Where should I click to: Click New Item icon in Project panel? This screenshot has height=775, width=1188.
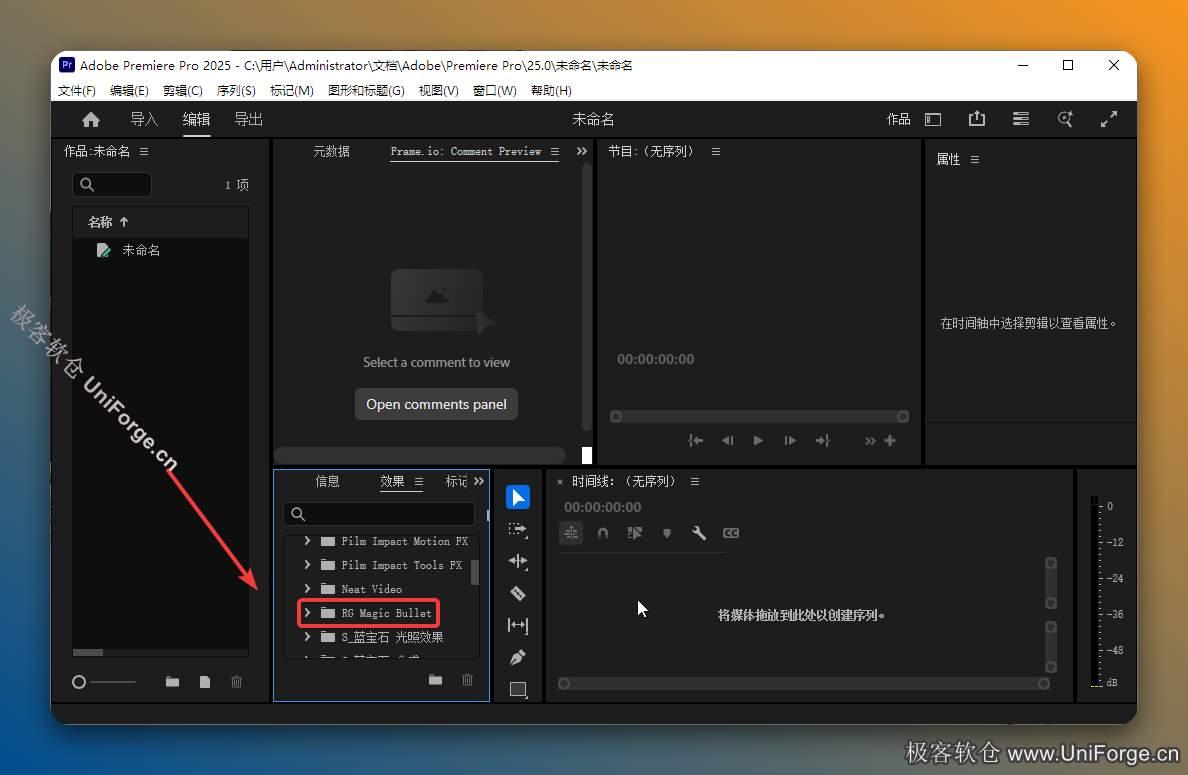tap(205, 682)
